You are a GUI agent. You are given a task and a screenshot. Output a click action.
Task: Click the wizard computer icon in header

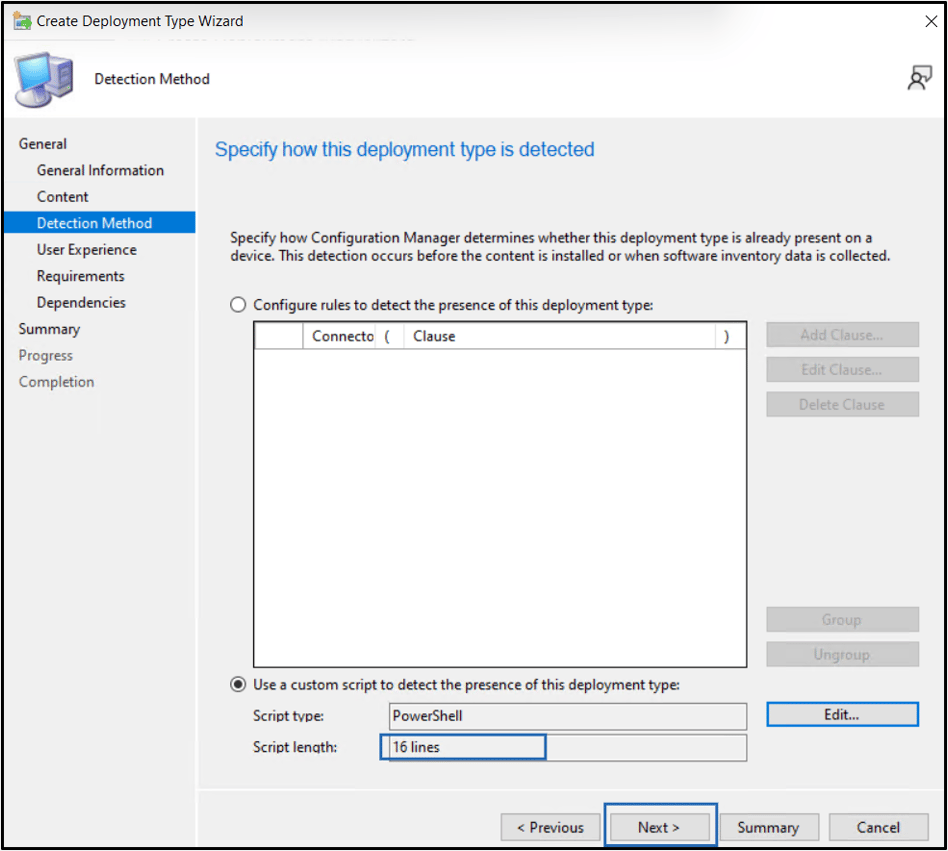point(44,79)
